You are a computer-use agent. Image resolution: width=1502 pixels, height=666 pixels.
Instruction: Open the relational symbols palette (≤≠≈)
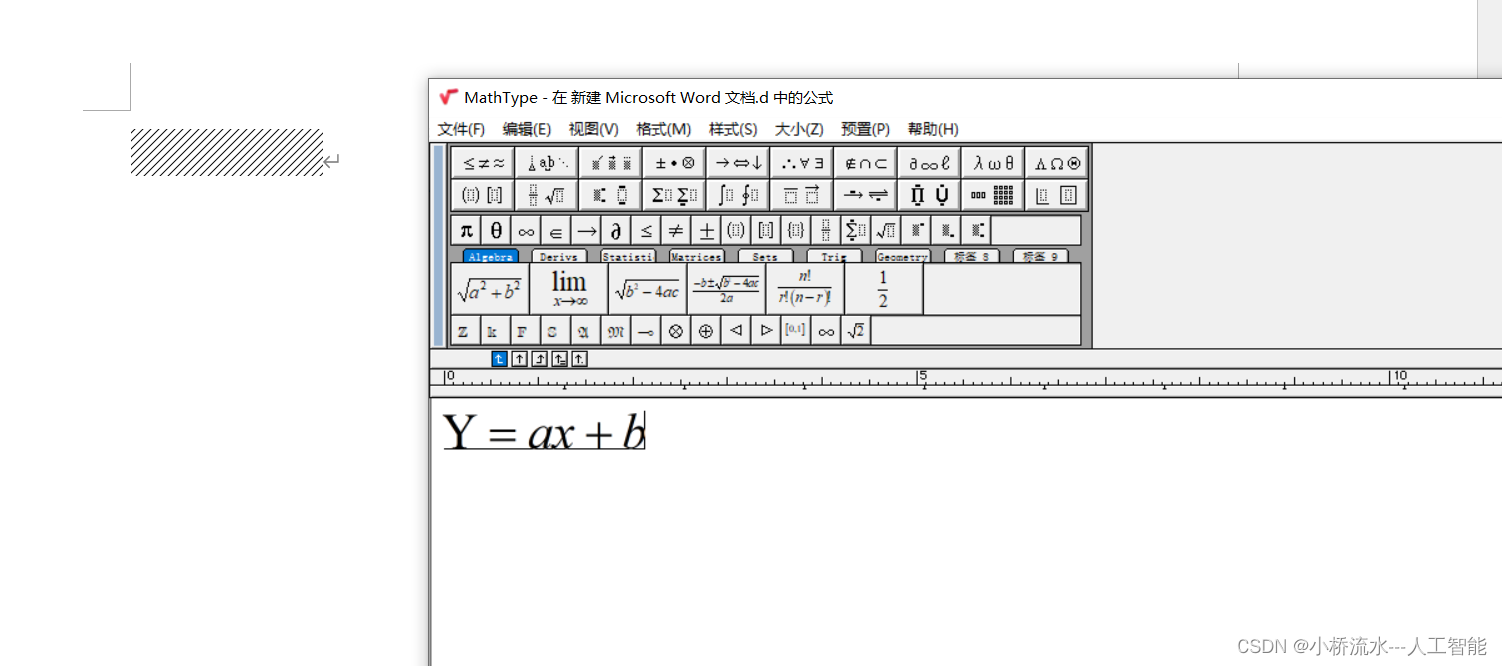483,163
